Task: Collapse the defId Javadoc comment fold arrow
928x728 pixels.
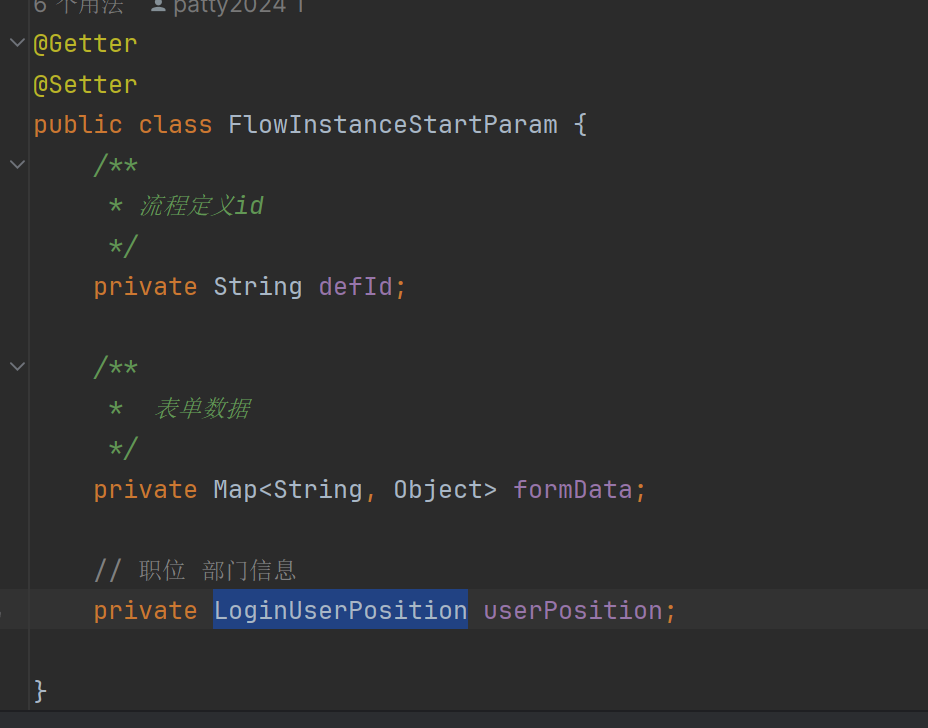Action: pyautogui.click(x=16, y=165)
